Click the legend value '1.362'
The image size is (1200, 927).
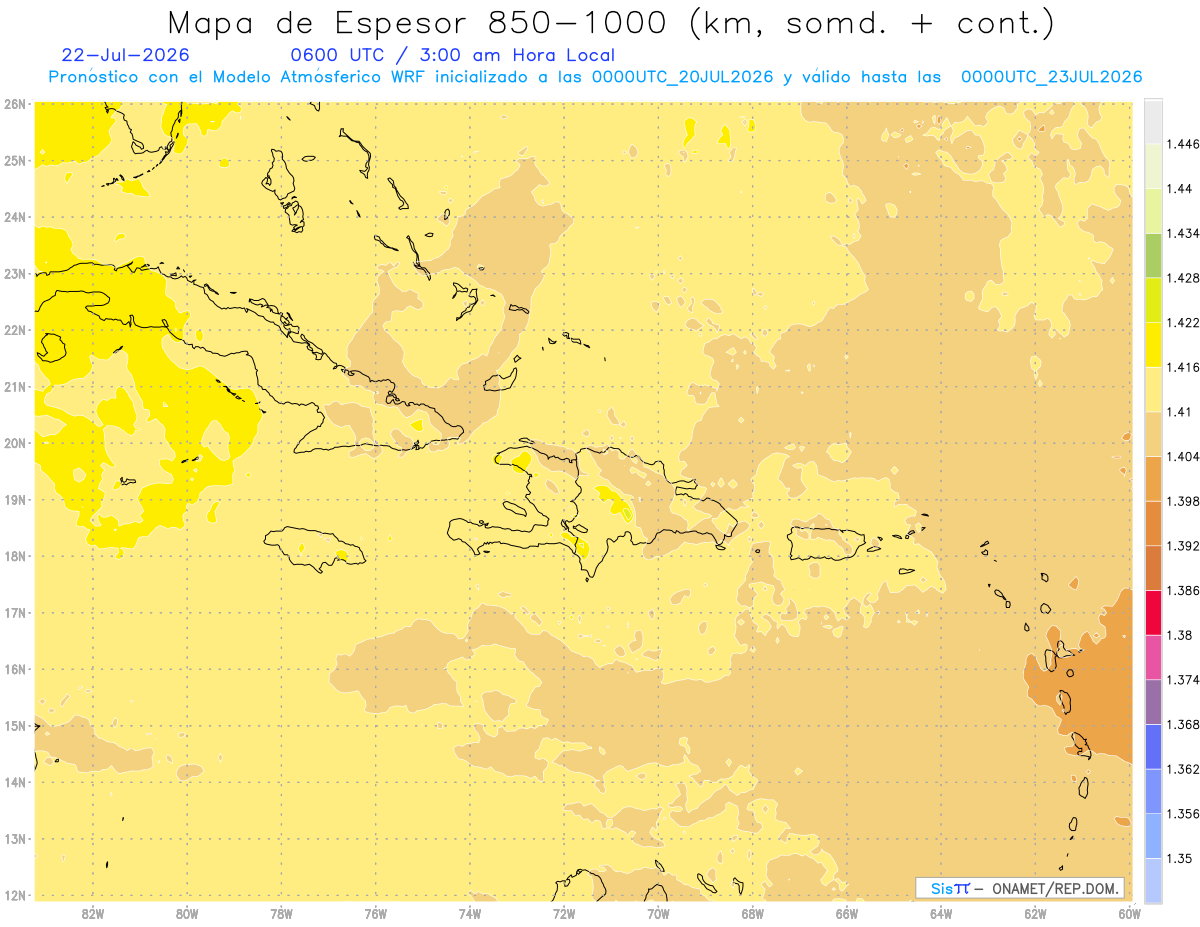pos(1182,769)
